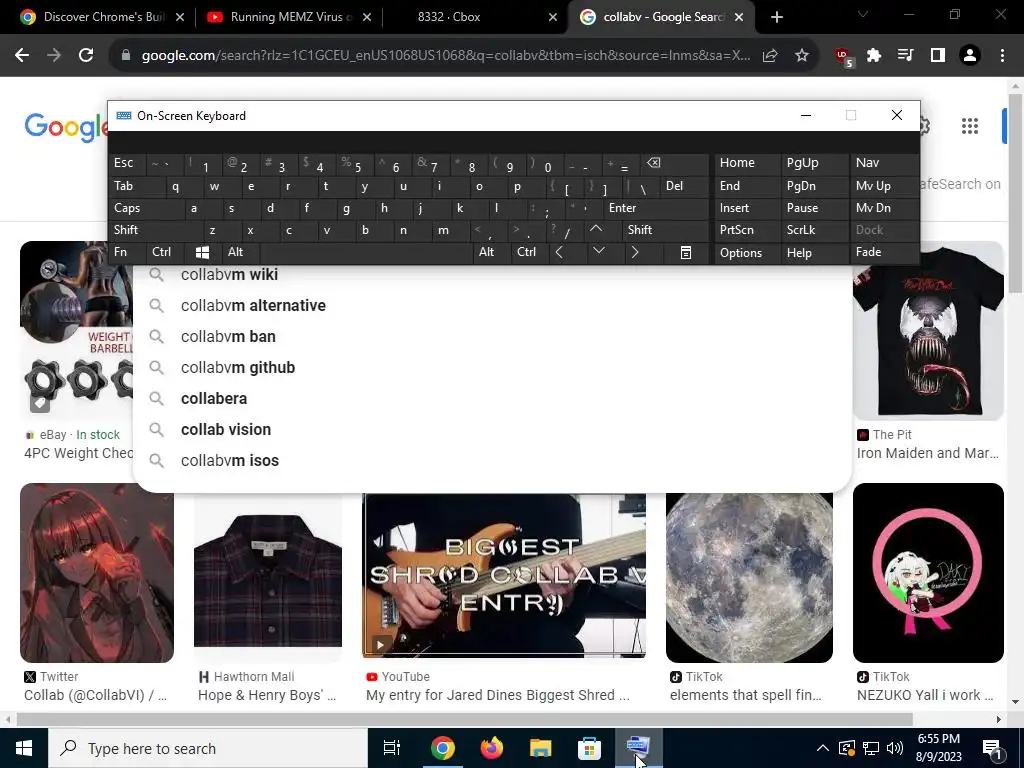The height and width of the screenshot is (768, 1024).
Task: Open the volume icon in system tray
Action: pos(895,748)
